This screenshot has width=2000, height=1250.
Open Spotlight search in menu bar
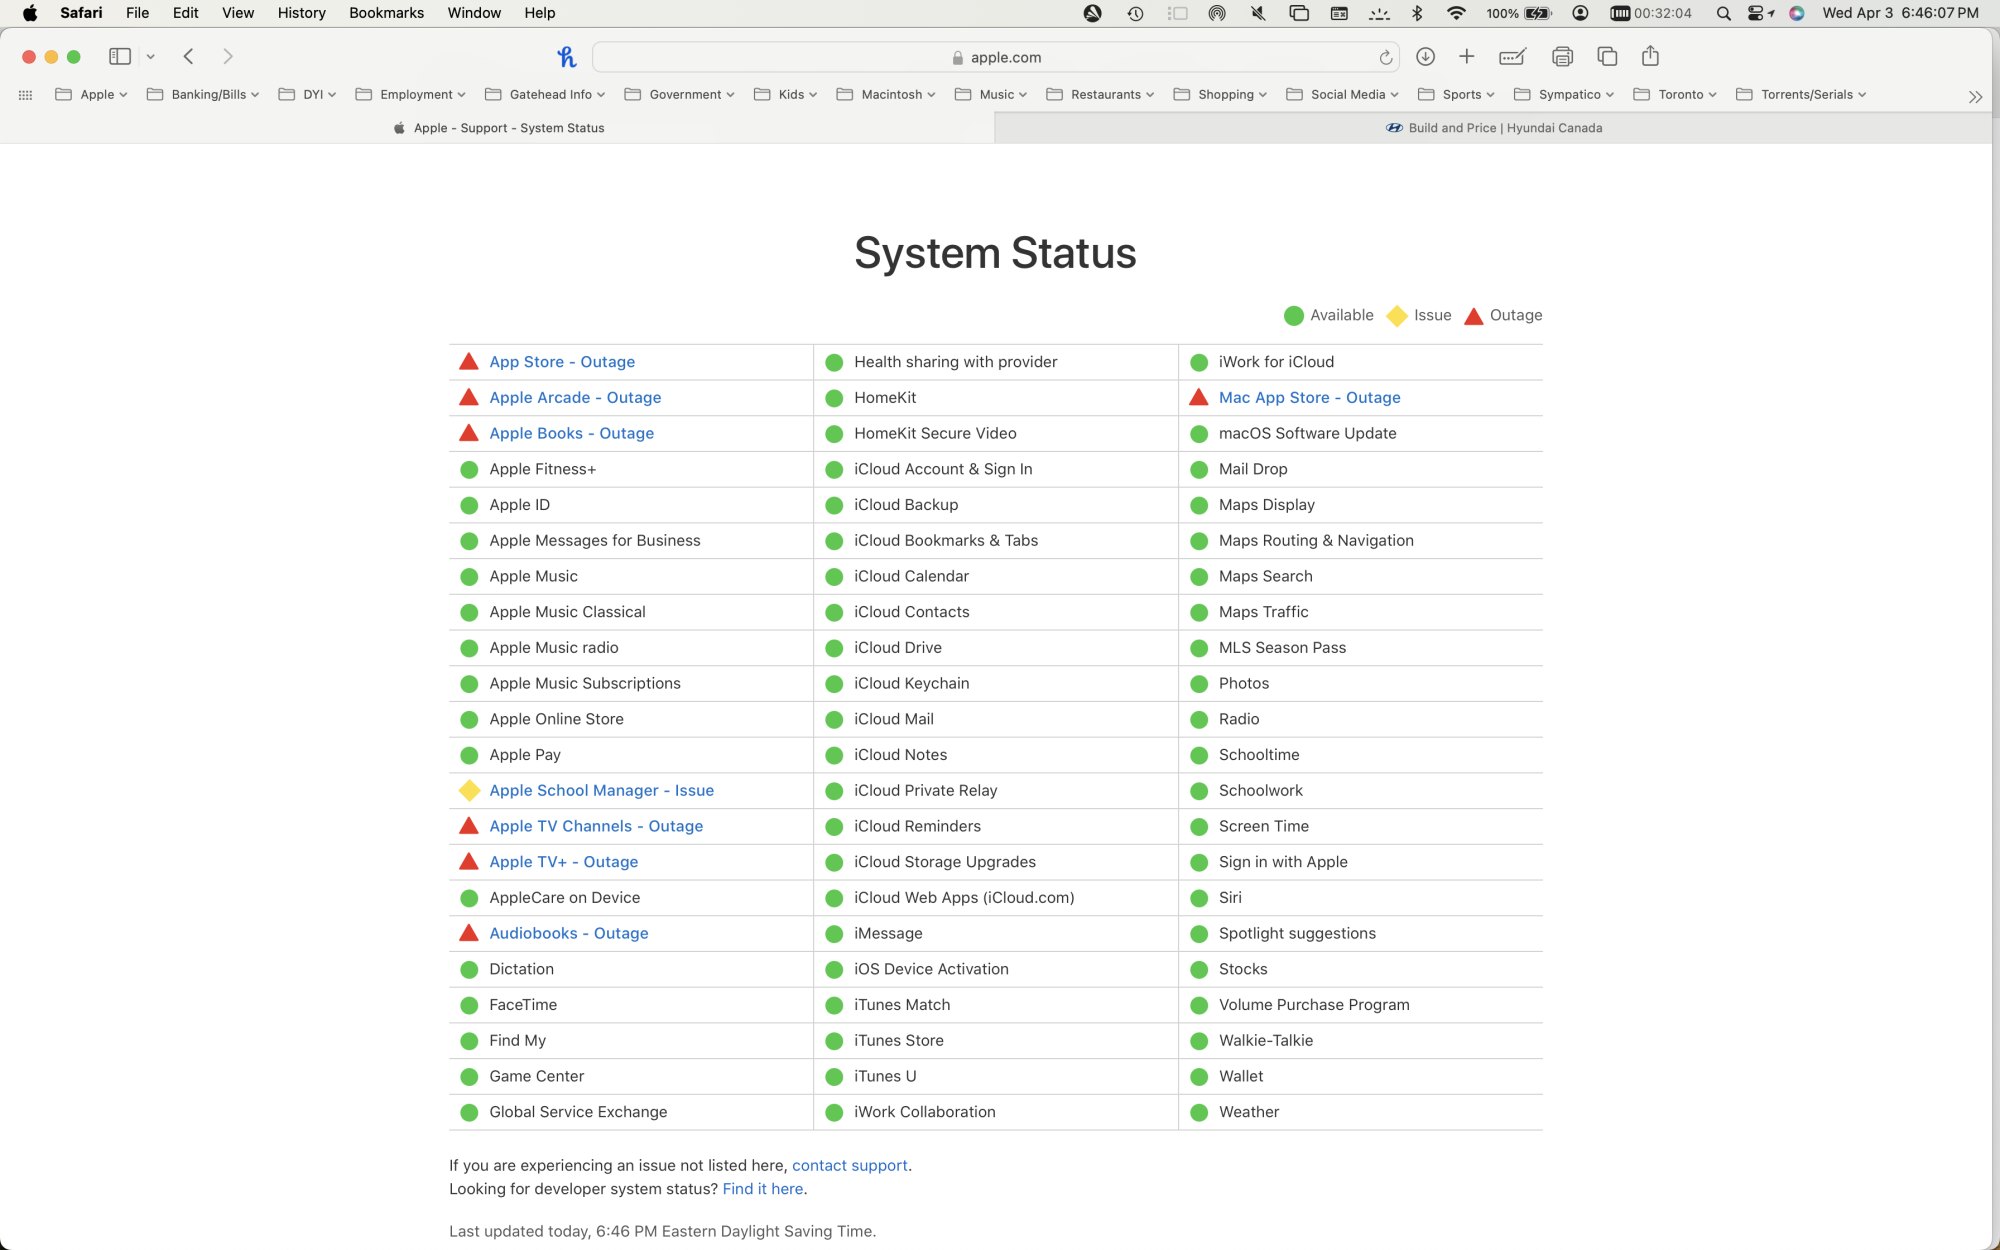point(1723,13)
